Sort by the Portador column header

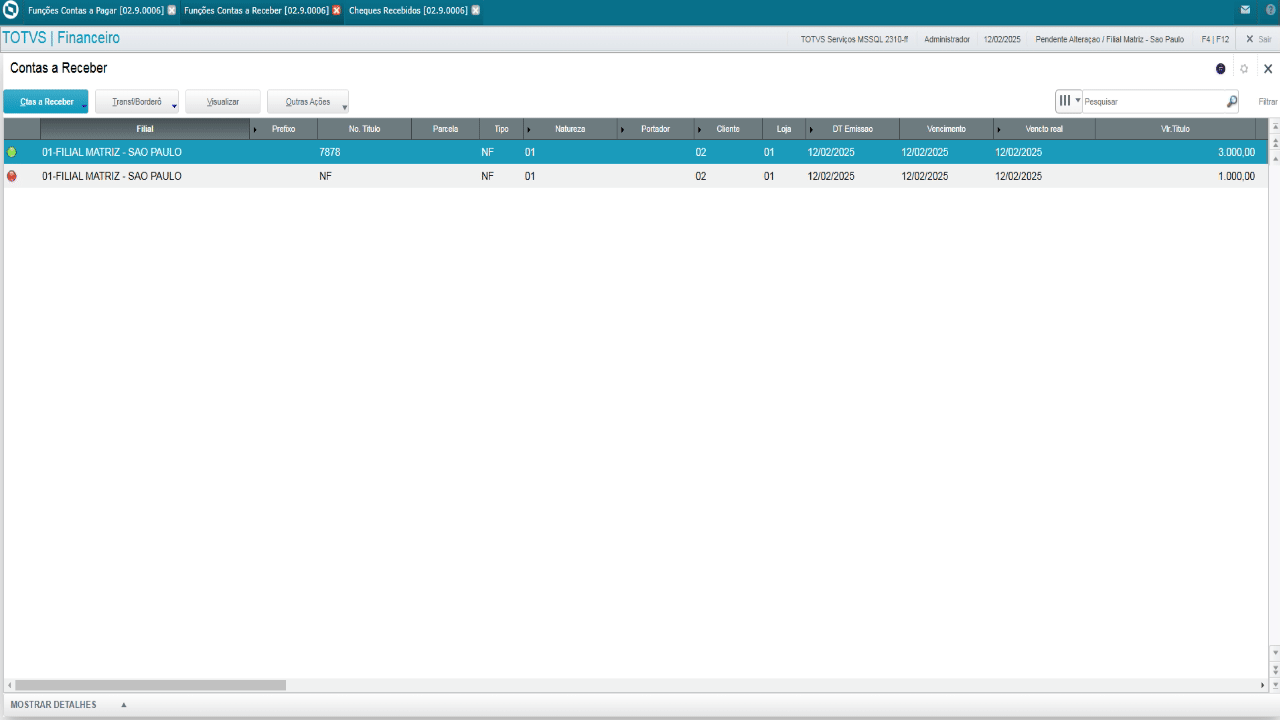pyautogui.click(x=655, y=129)
